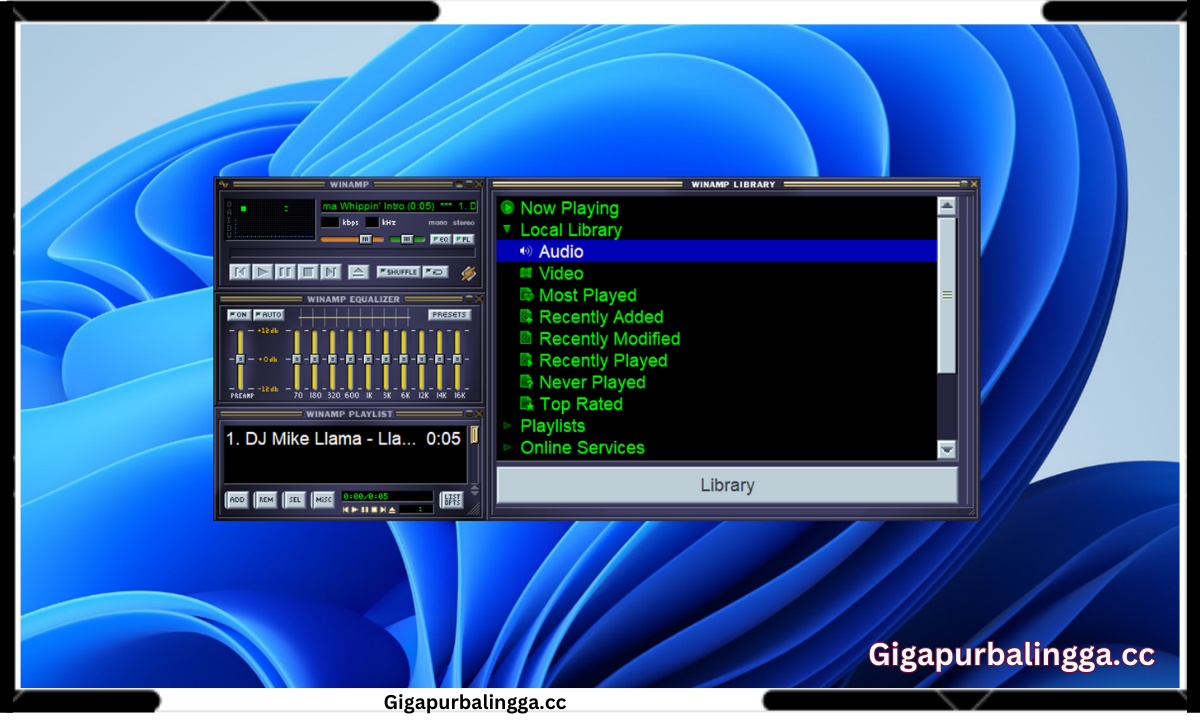Toggle the Repeat button
Image resolution: width=1200 pixels, height=720 pixels.
click(x=436, y=272)
